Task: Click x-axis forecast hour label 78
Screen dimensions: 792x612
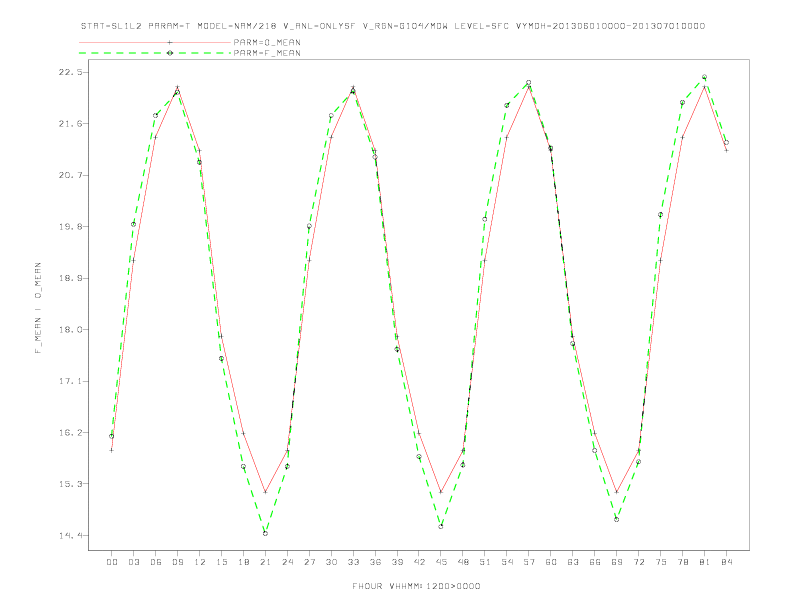Action: pos(683,562)
